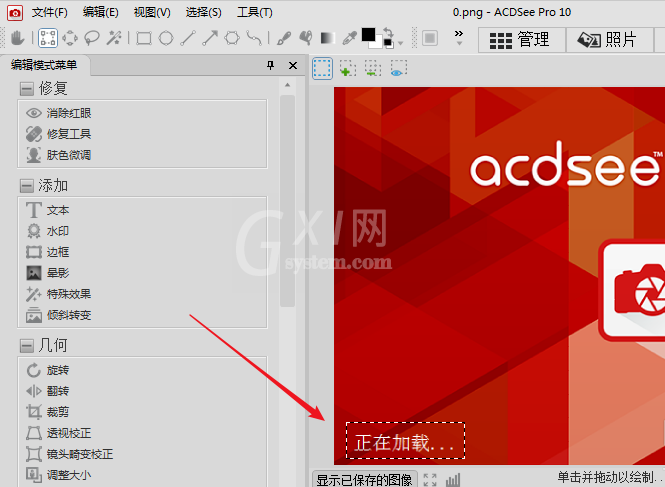This screenshot has height=487, width=665.
Task: Open the 选择(S) menu
Action: tap(204, 12)
